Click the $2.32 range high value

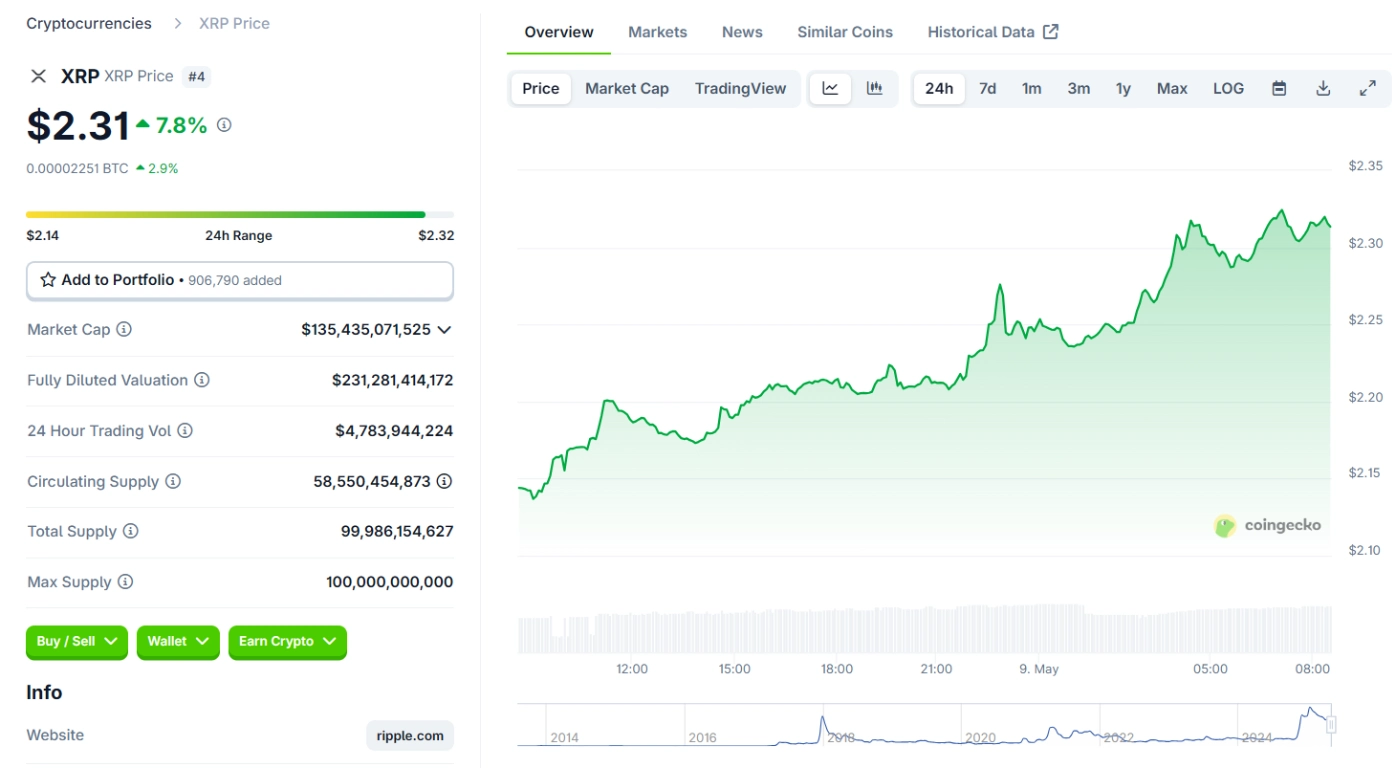(436, 236)
